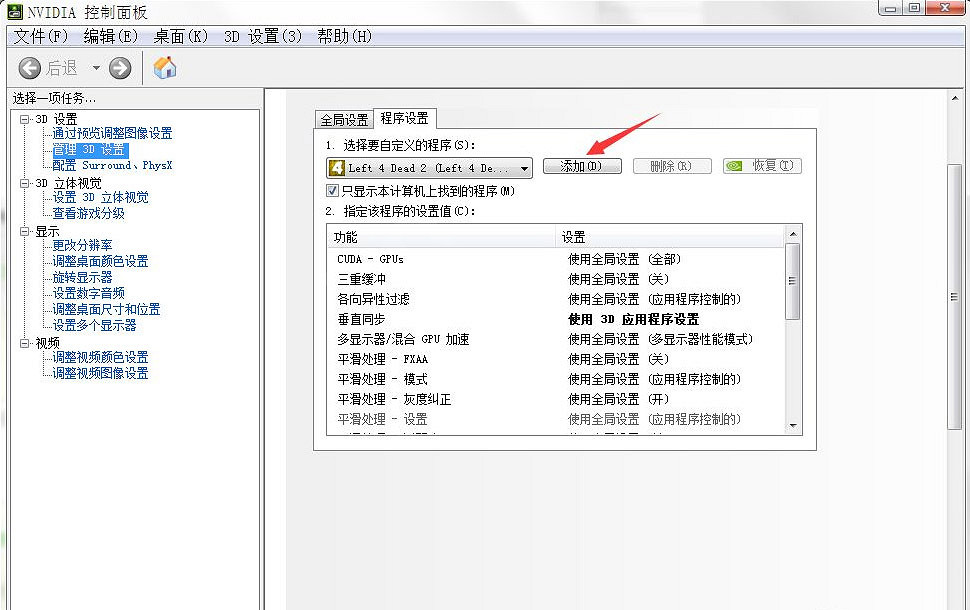The image size is (970, 610).
Task: Select 配置 Surround、PhysX link
Action: click(x=112, y=165)
